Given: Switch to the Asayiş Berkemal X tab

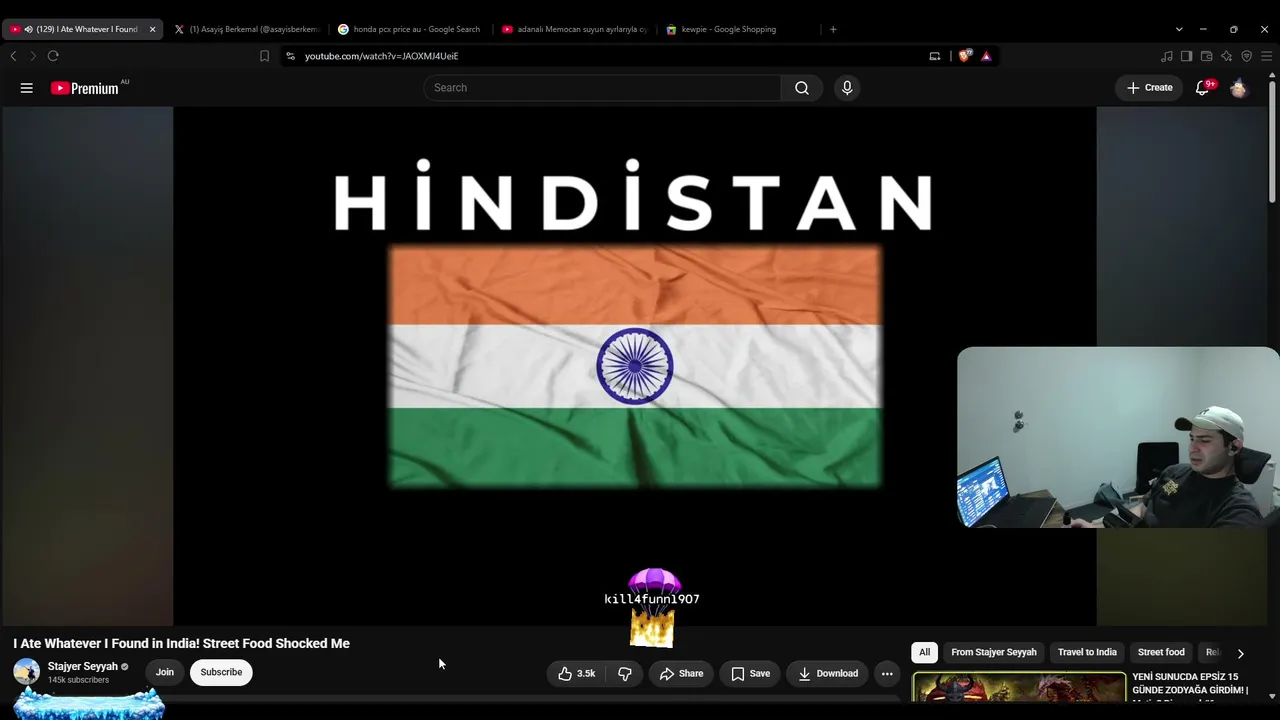Looking at the screenshot, I should point(247,29).
